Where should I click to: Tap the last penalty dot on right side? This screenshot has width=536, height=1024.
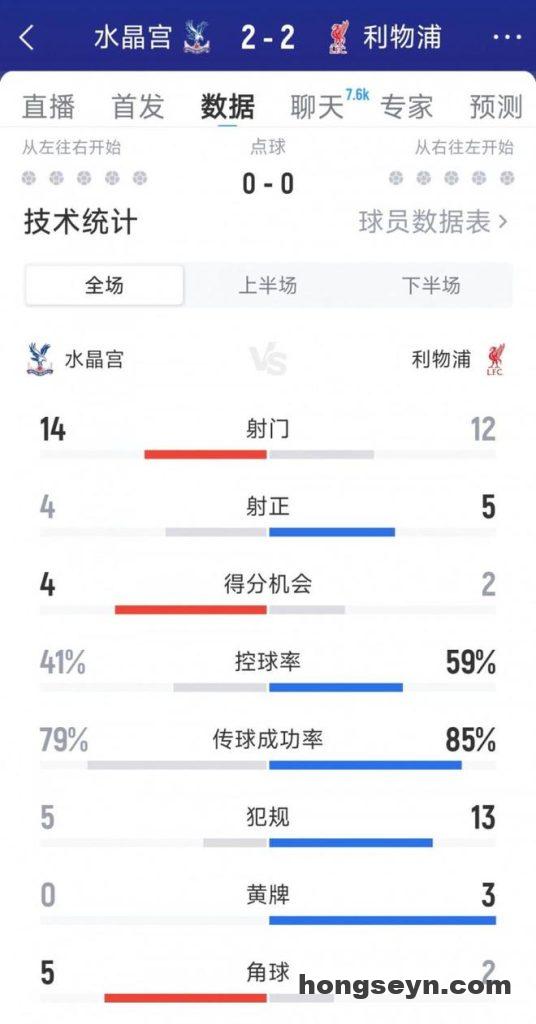[x=507, y=178]
